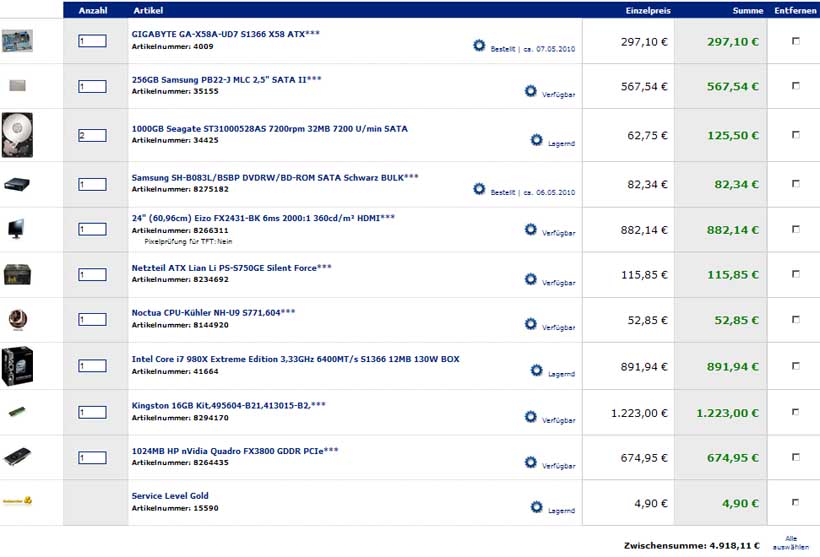Open 1000GB Seagate ST31000528AS product link
The height and width of the screenshot is (557, 820).
(x=269, y=129)
